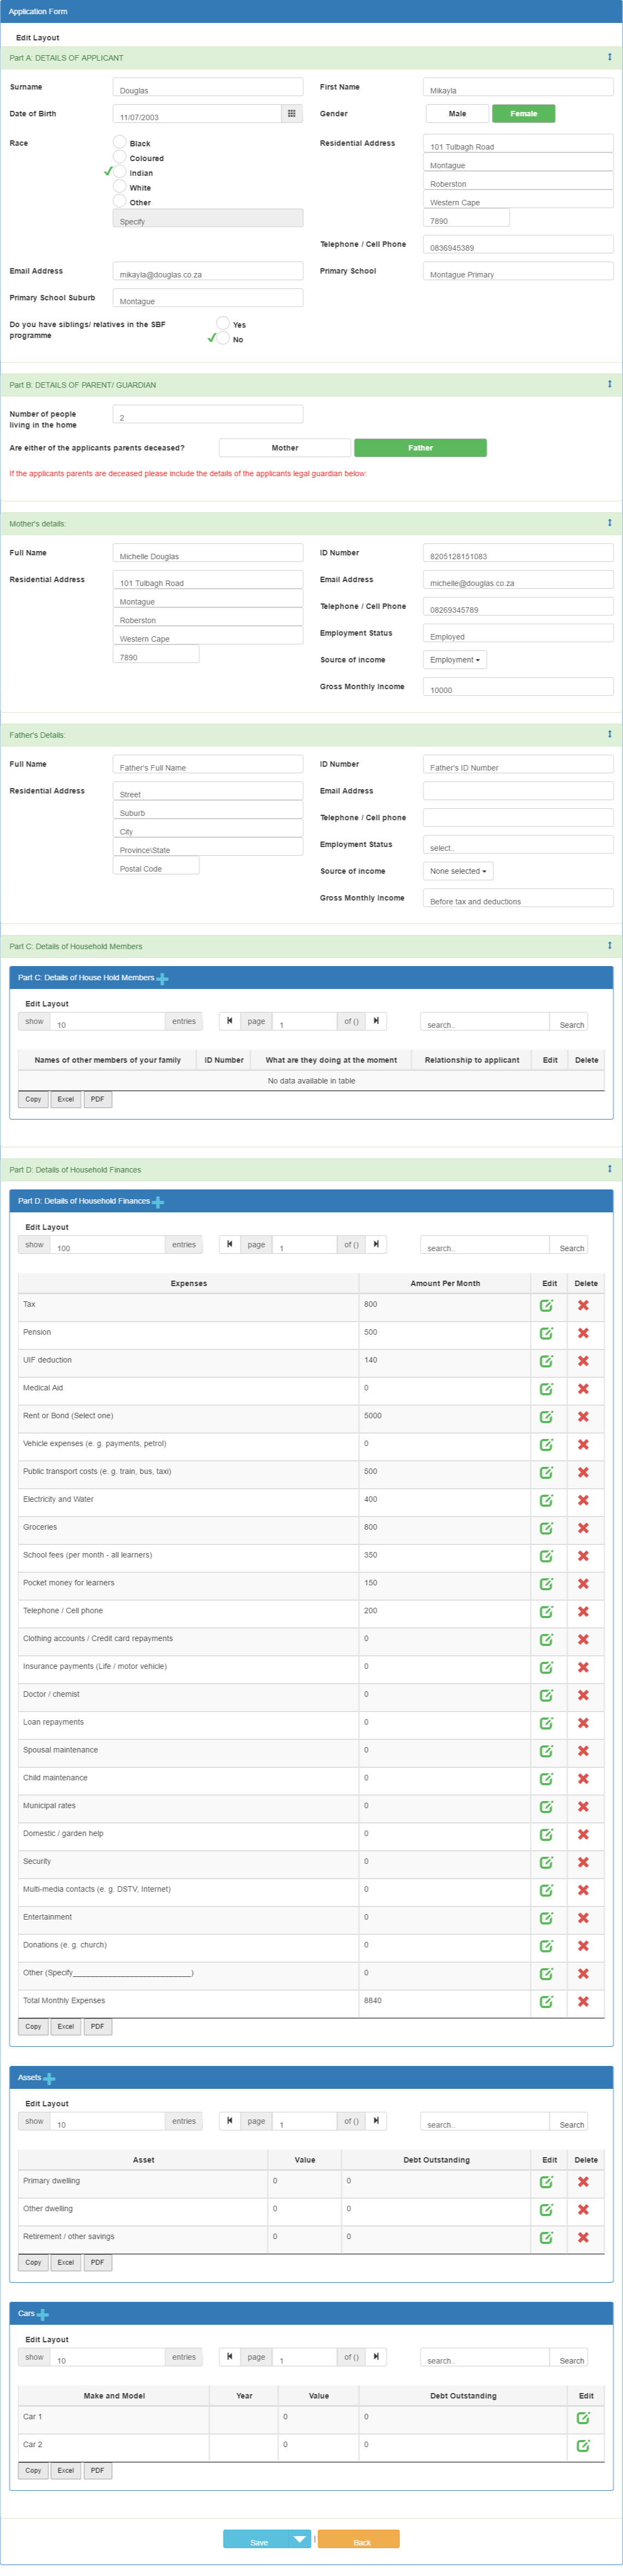
Task: Edit the Car 1 row
Action: [583, 2418]
